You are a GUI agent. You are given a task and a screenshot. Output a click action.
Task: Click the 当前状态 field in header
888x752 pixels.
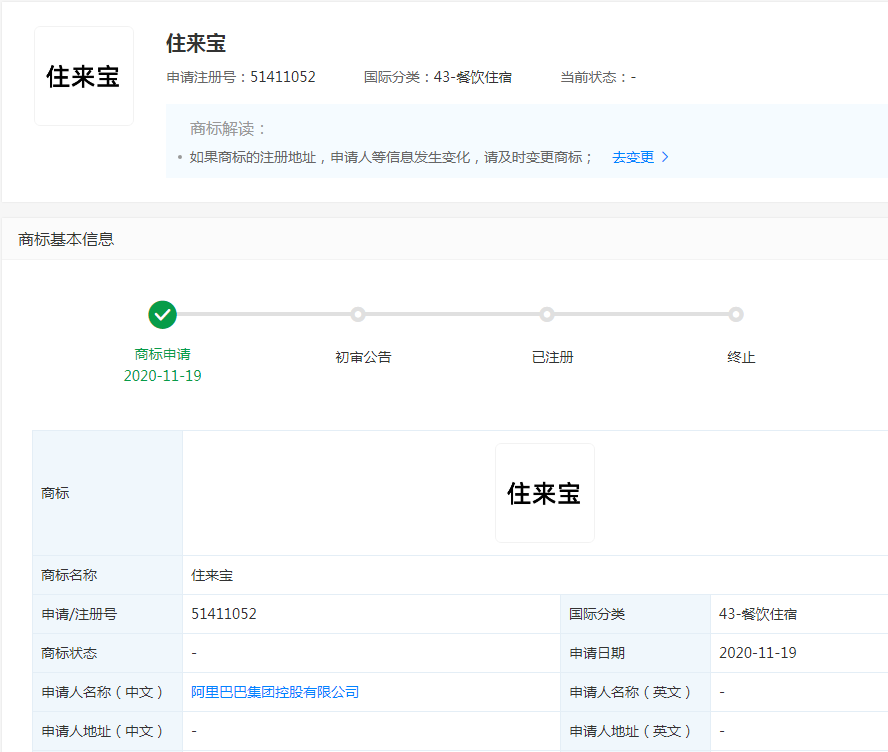(x=600, y=76)
